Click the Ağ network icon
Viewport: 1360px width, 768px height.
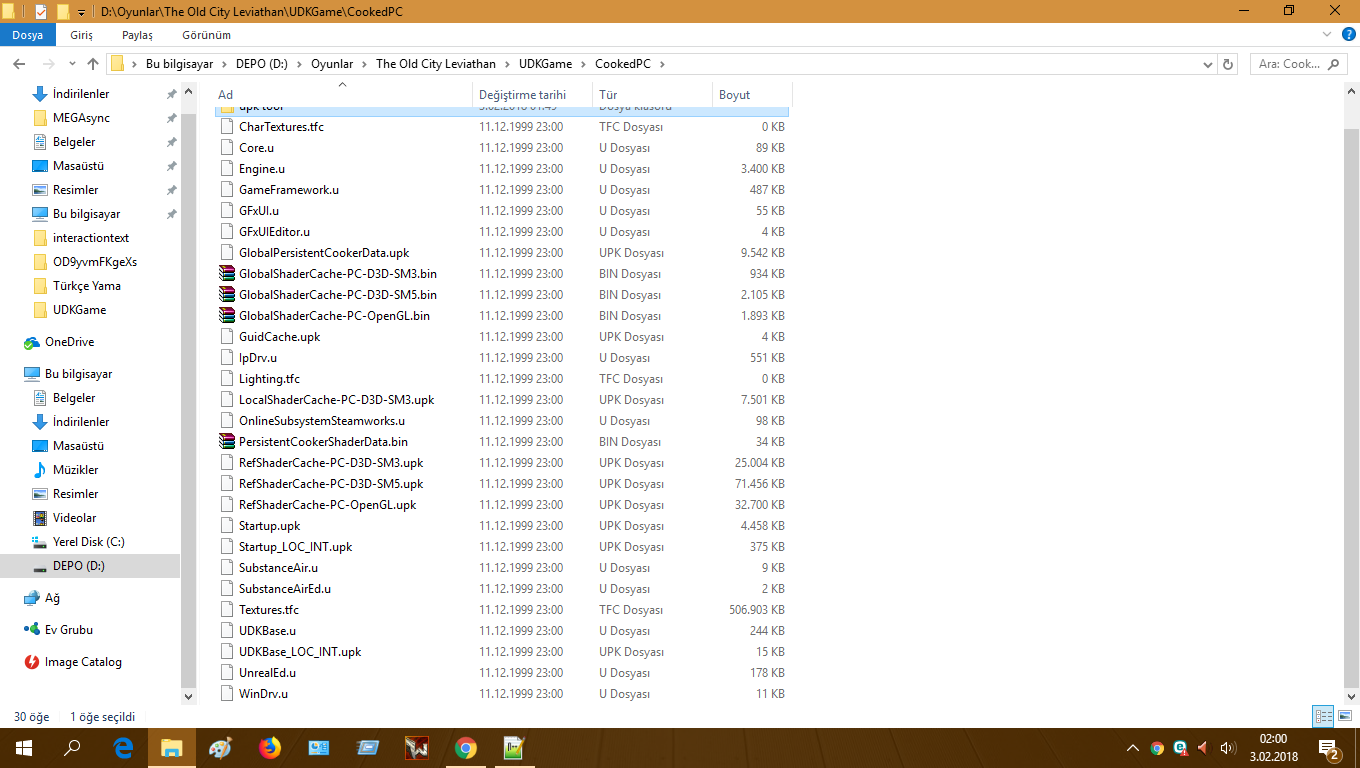(x=32, y=598)
